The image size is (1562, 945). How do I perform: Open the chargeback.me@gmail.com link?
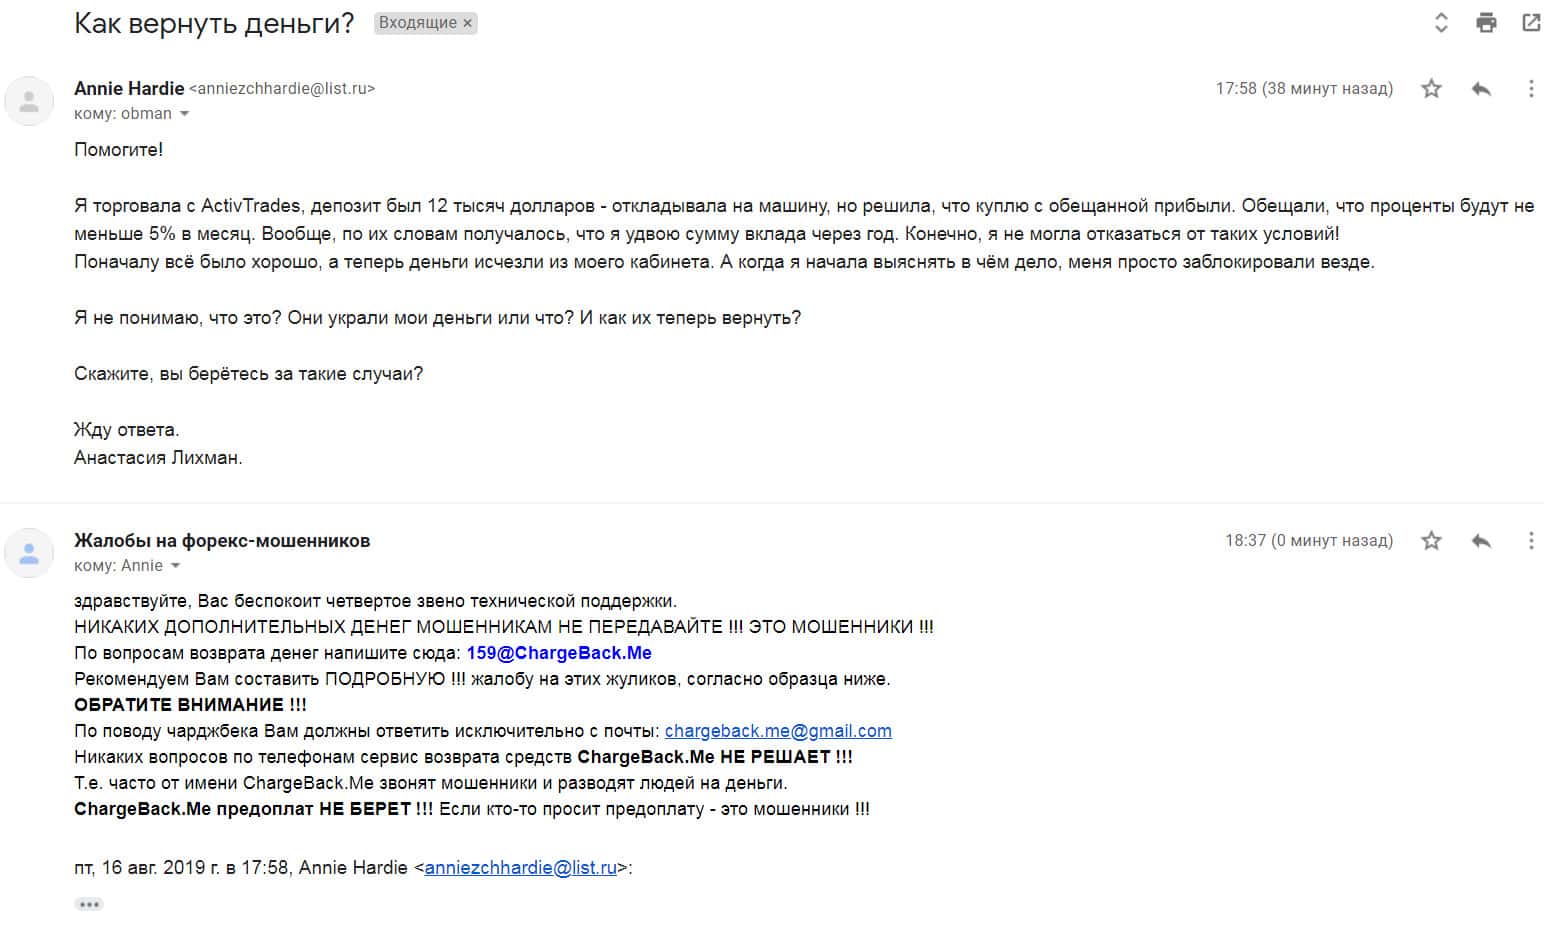coord(778,731)
